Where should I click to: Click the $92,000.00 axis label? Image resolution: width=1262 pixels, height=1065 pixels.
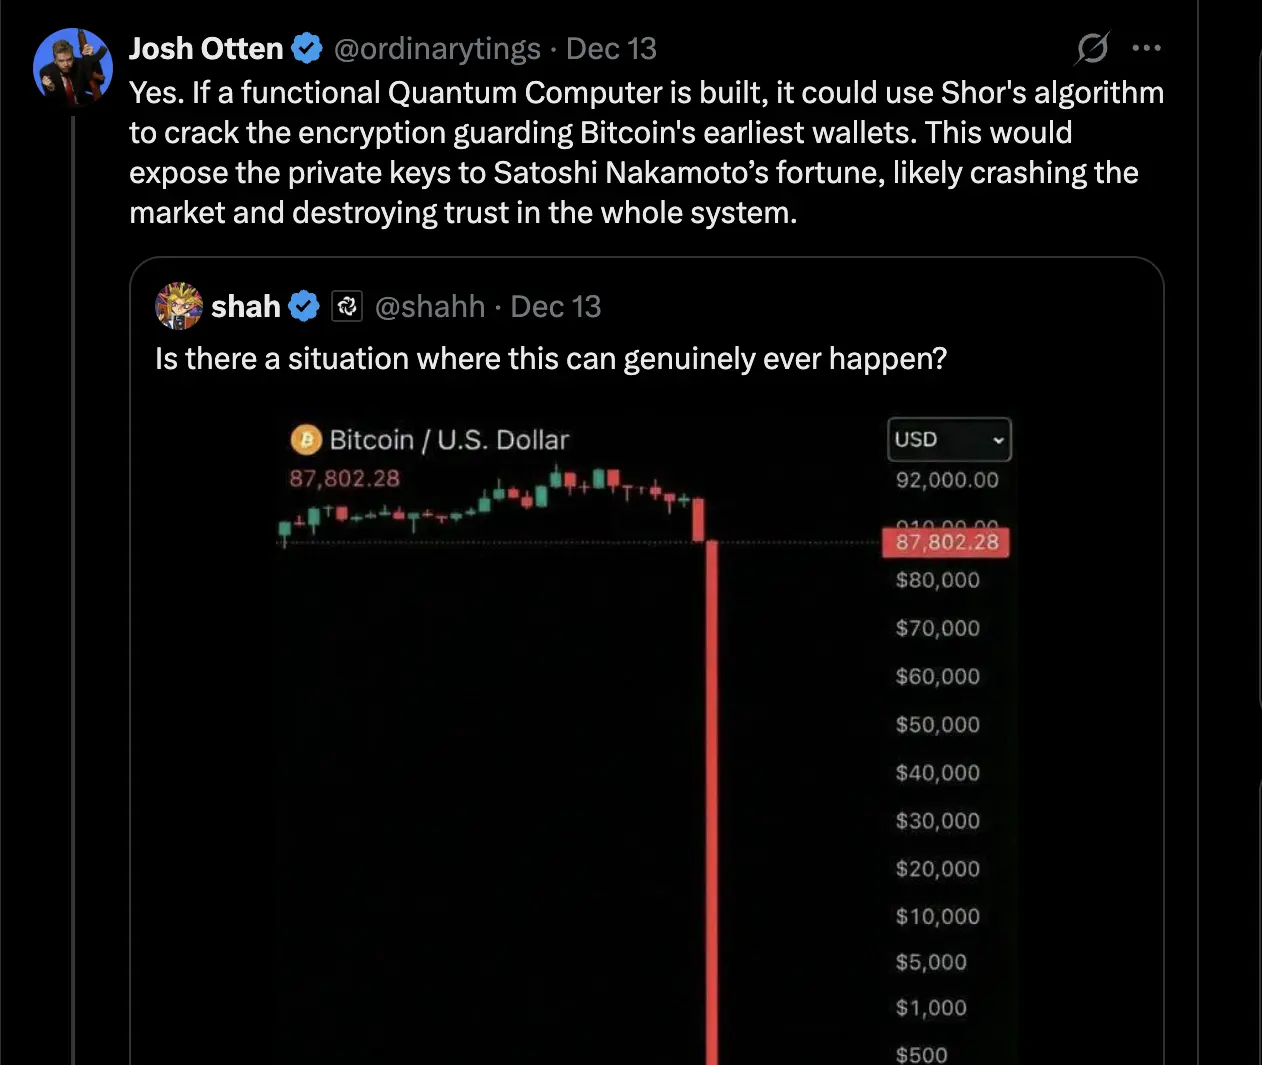946,480
